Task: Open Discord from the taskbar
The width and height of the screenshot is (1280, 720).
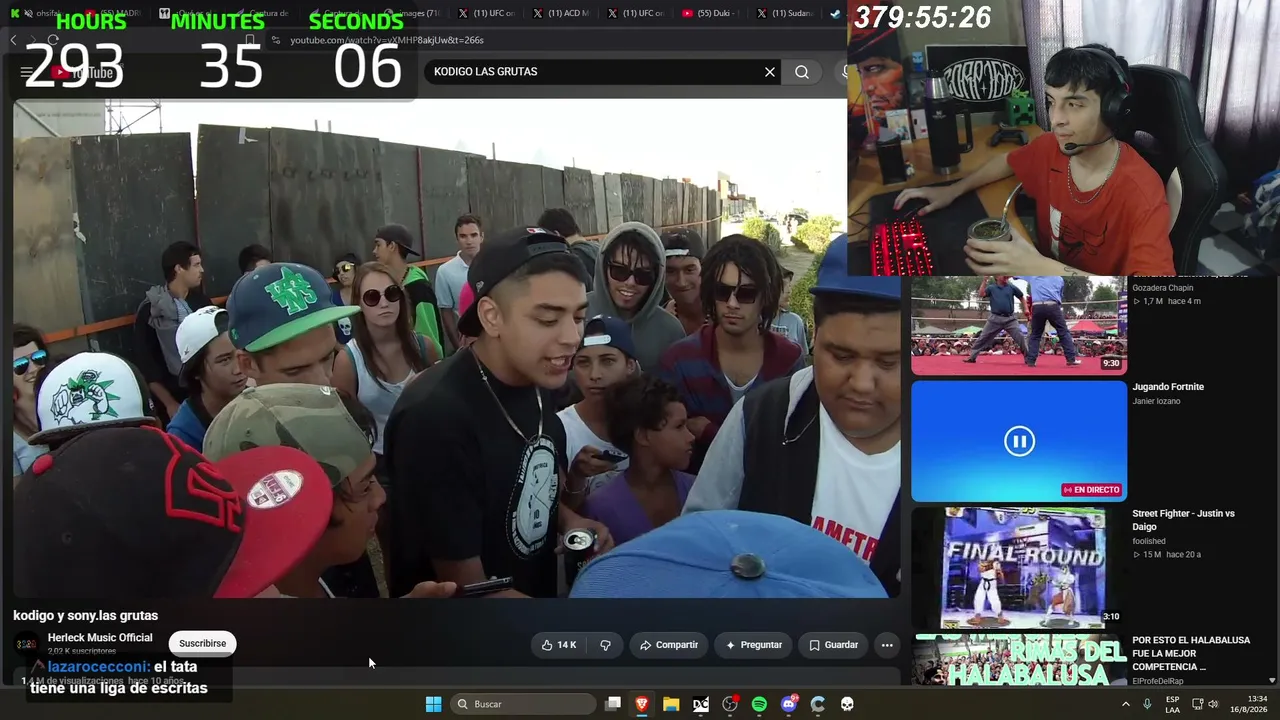Action: [x=789, y=704]
